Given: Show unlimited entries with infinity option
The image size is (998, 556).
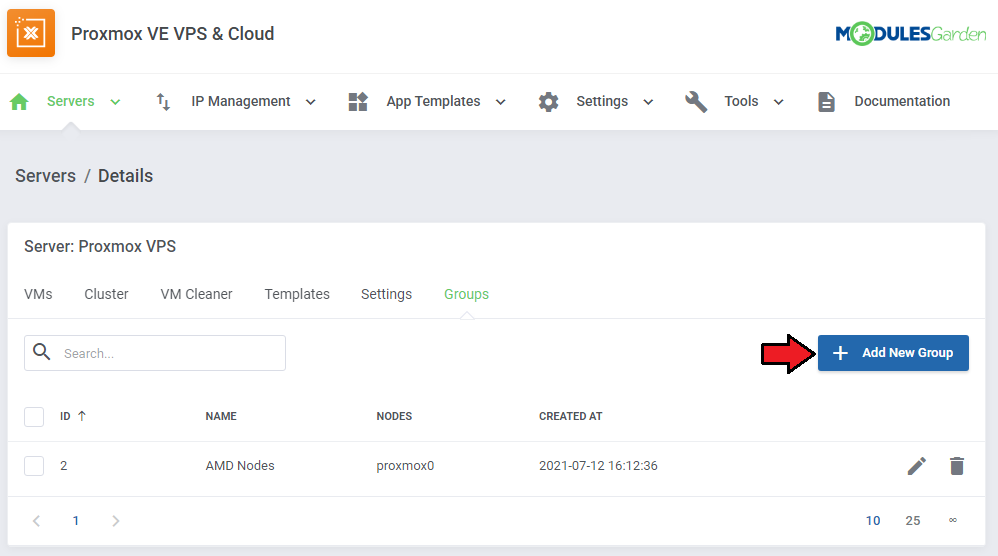Looking at the screenshot, I should tap(953, 520).
